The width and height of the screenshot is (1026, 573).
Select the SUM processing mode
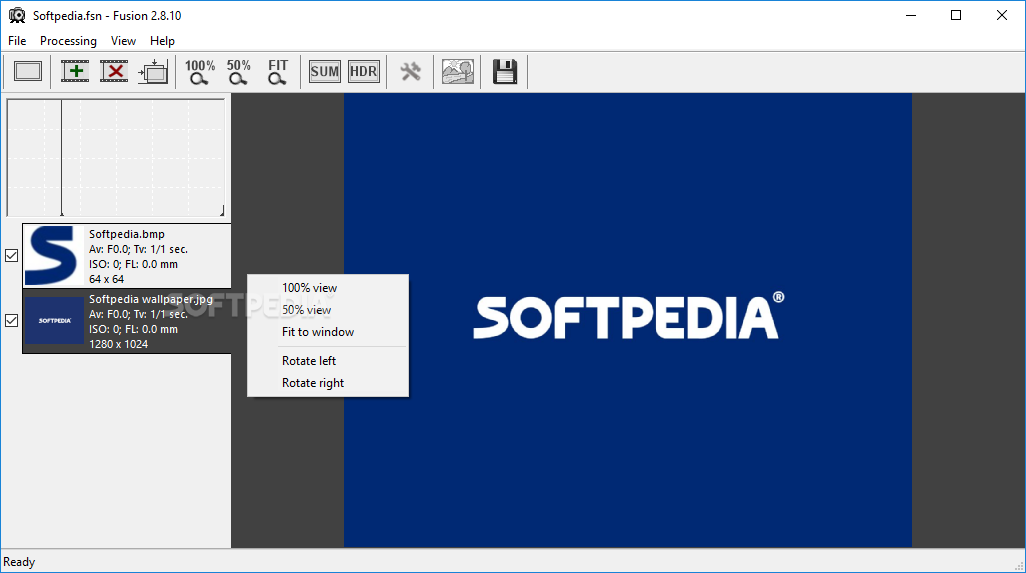tap(325, 71)
